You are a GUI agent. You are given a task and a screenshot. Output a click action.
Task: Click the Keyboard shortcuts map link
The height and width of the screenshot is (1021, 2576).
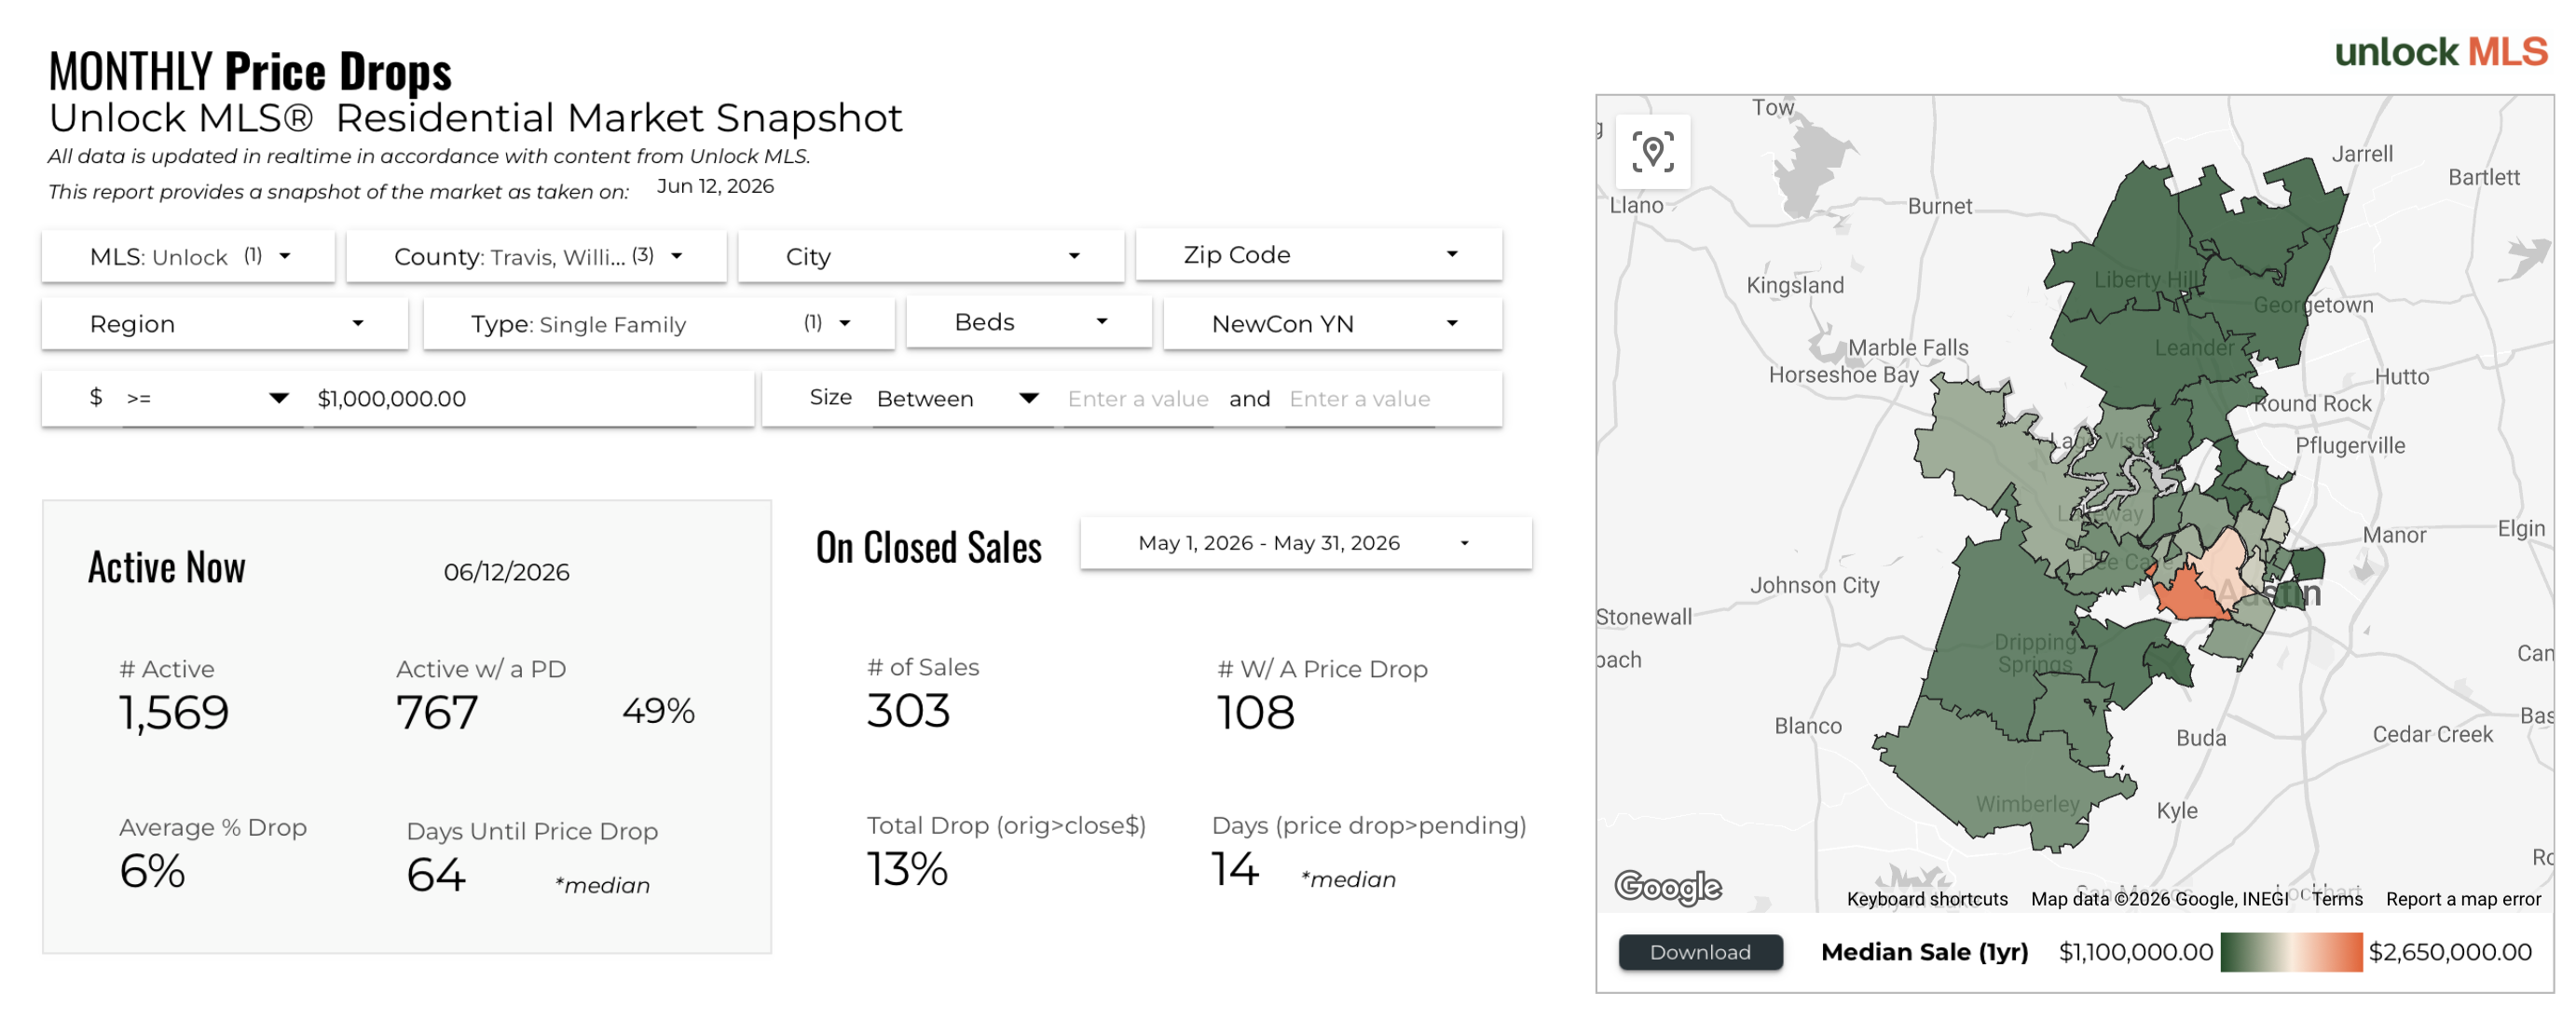[x=1926, y=898]
